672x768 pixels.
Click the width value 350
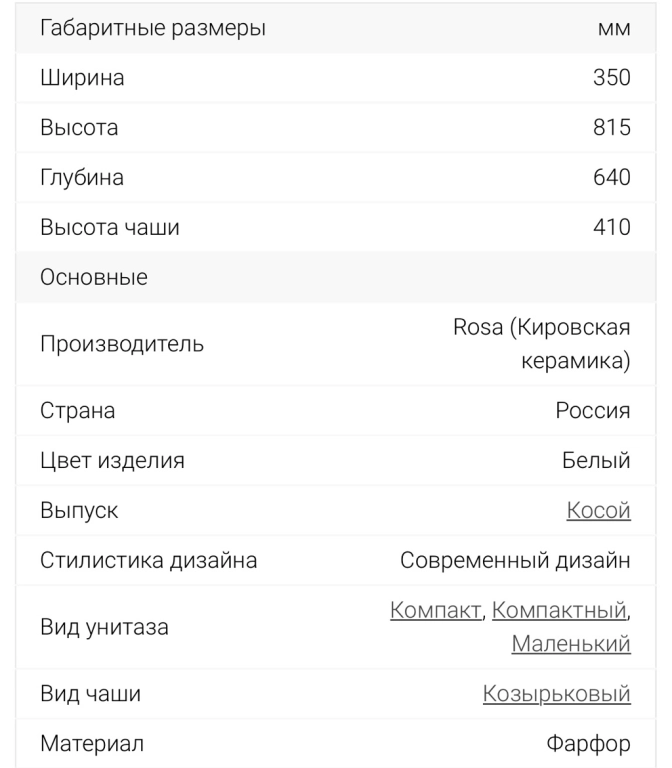(611, 78)
